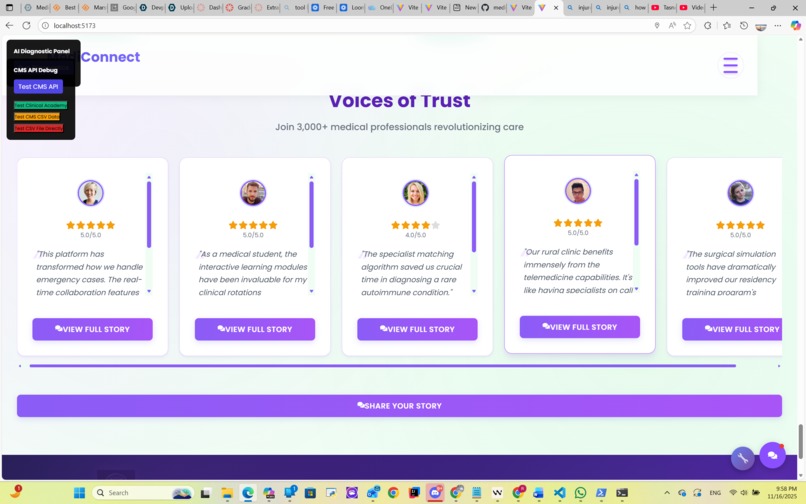This screenshot has height=504, width=806.
Task: Click orange Test CMS CSV Data button
Action: point(36,117)
